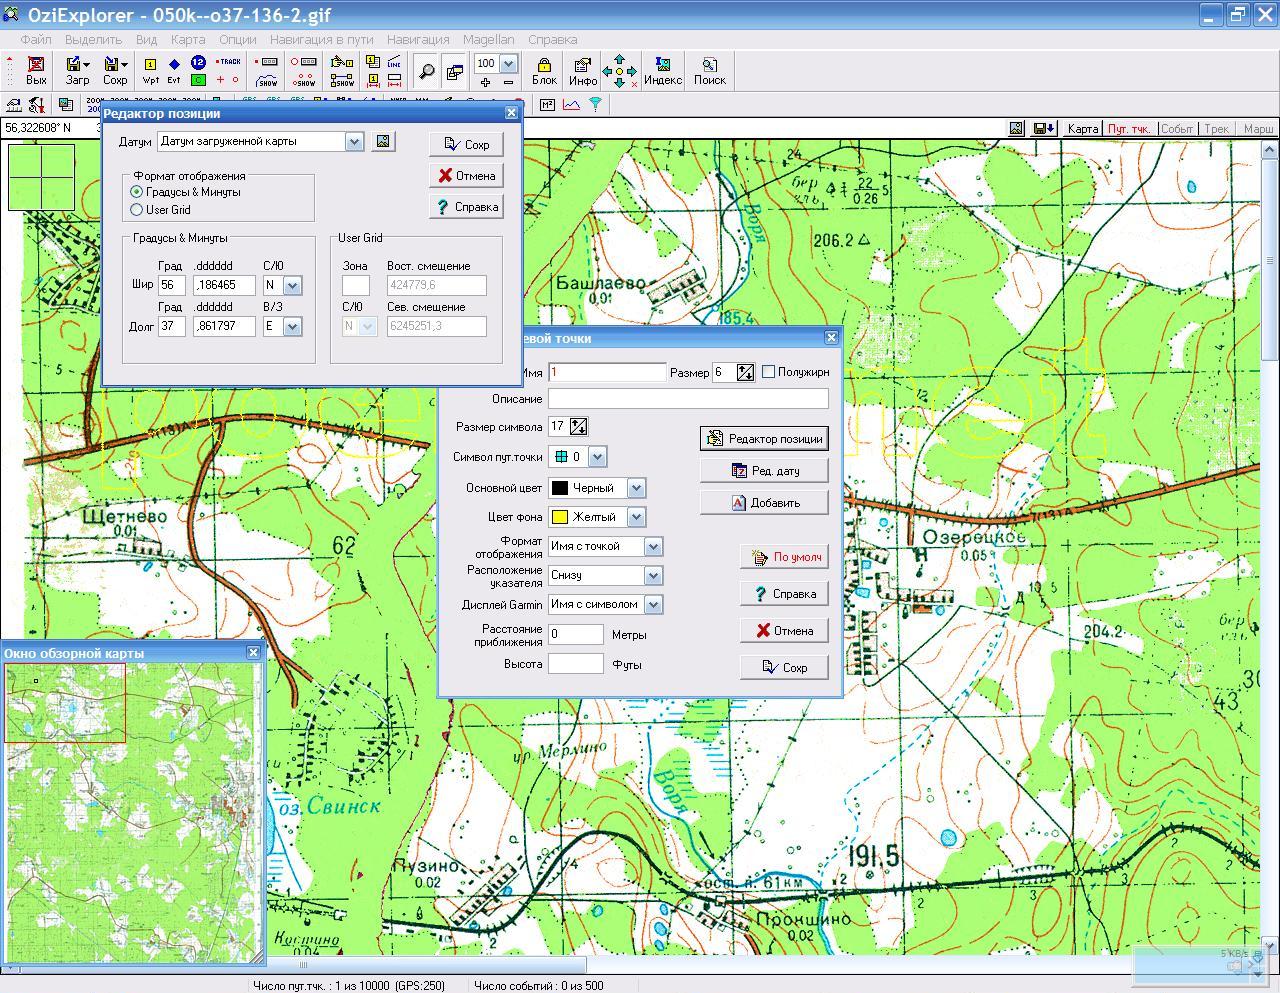
Task: Click the 'Число событий : 0 из 500' status text
Action: coord(539,985)
